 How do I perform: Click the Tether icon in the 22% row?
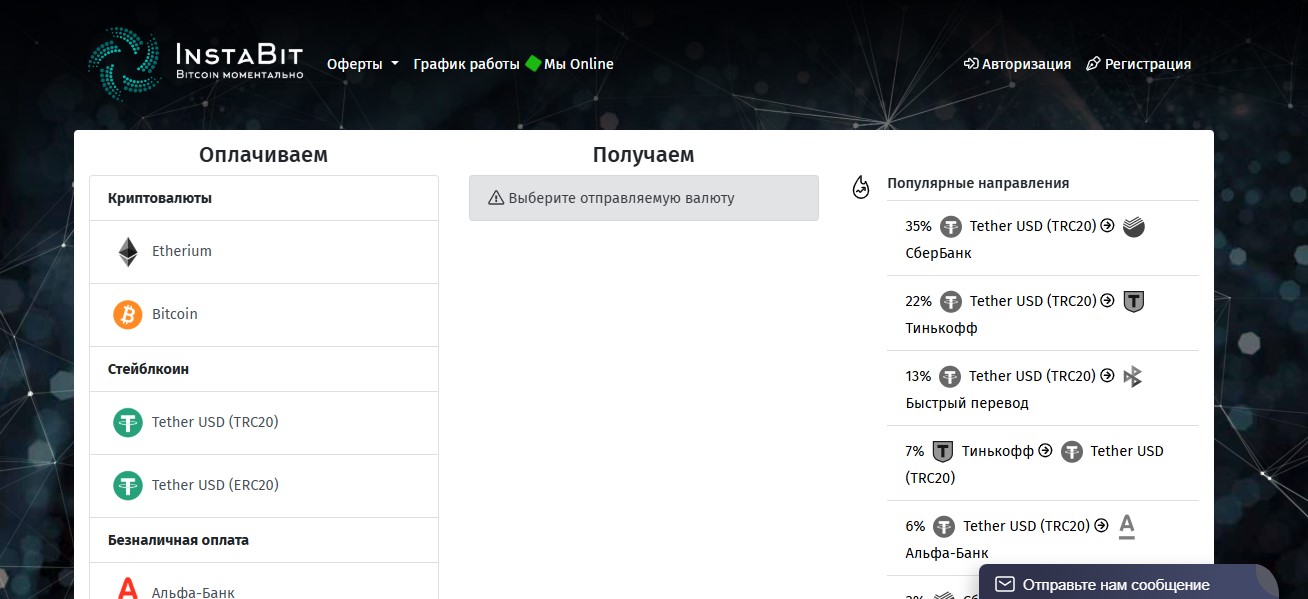950,302
